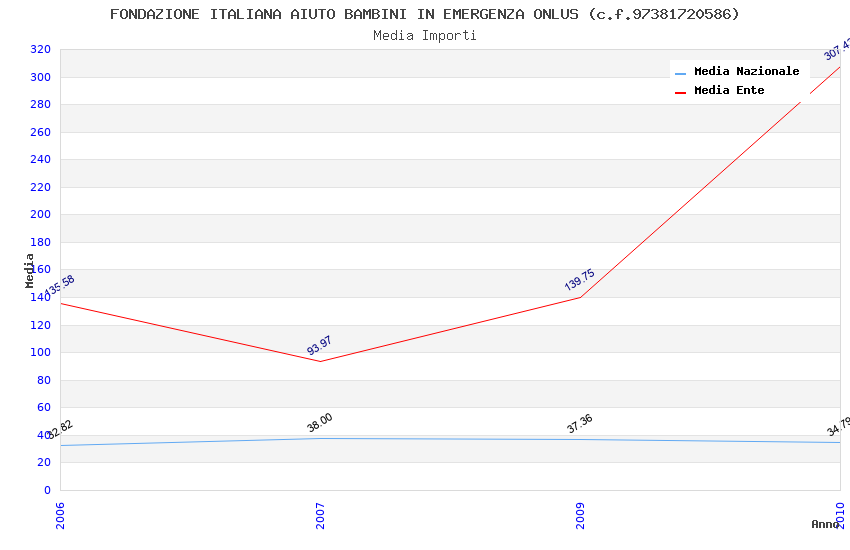Viewport: 850px width, 550px height.
Task: Click the 300 y-axis tick label
Action: coord(40,77)
